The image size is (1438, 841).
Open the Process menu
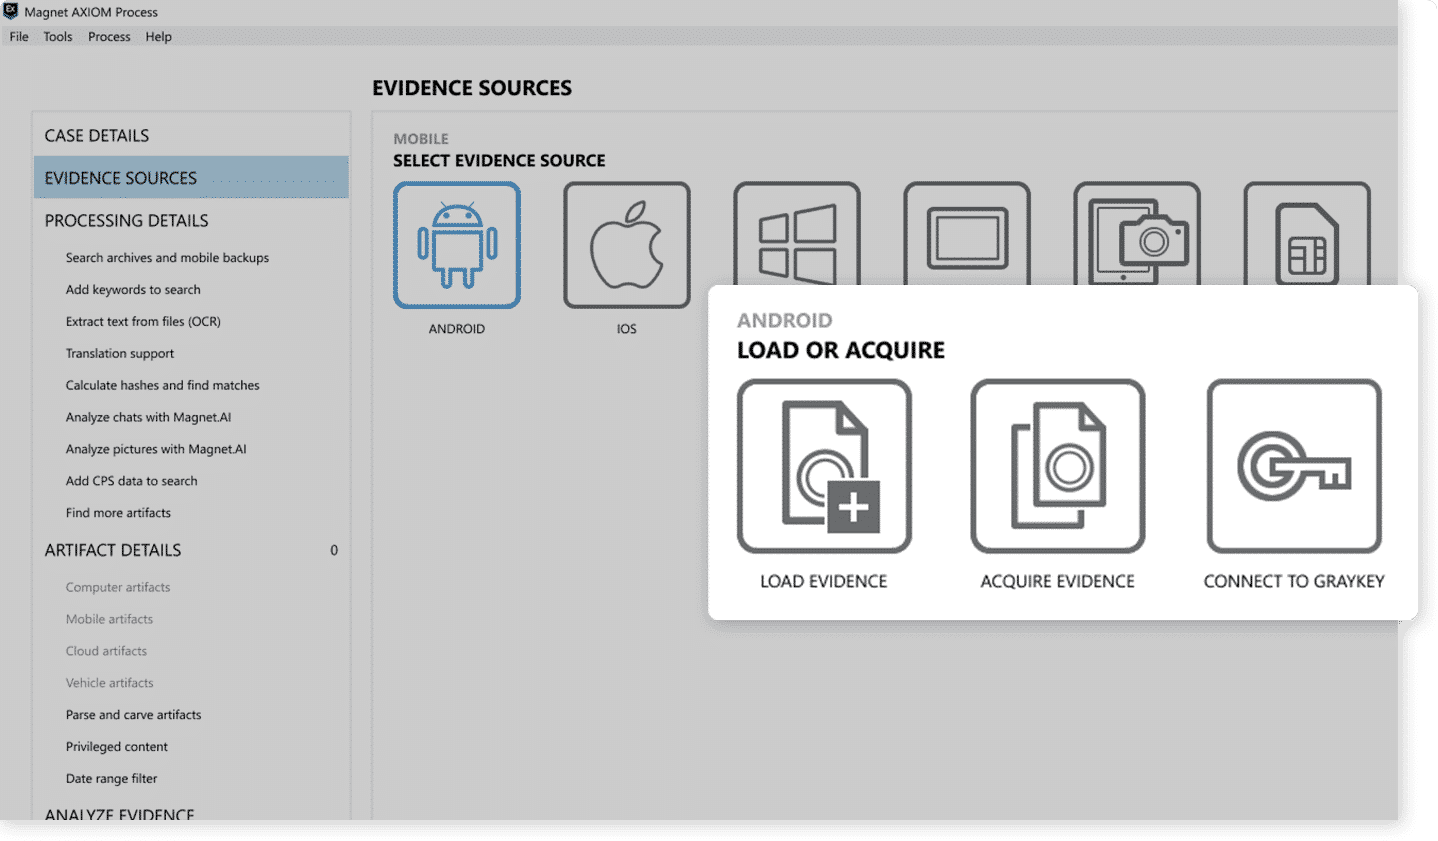click(109, 36)
